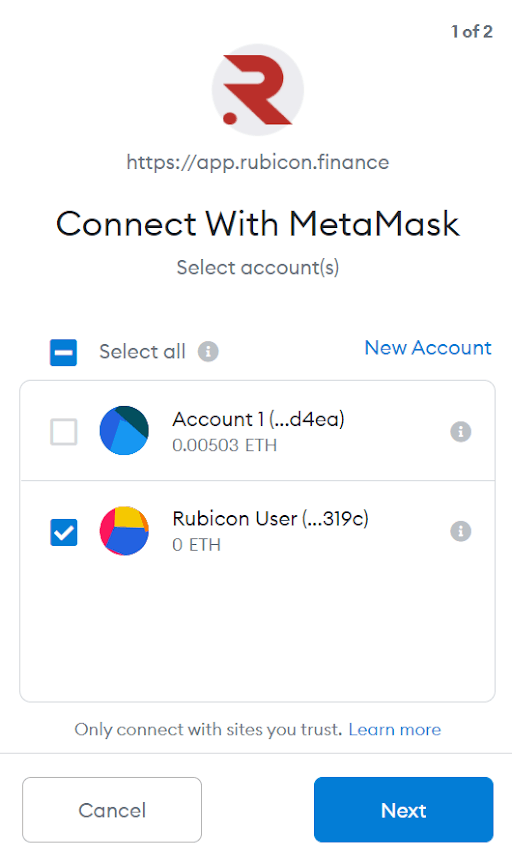Uncheck the Rubicon User checkbox
This screenshot has width=512, height=860.
pos(64,532)
